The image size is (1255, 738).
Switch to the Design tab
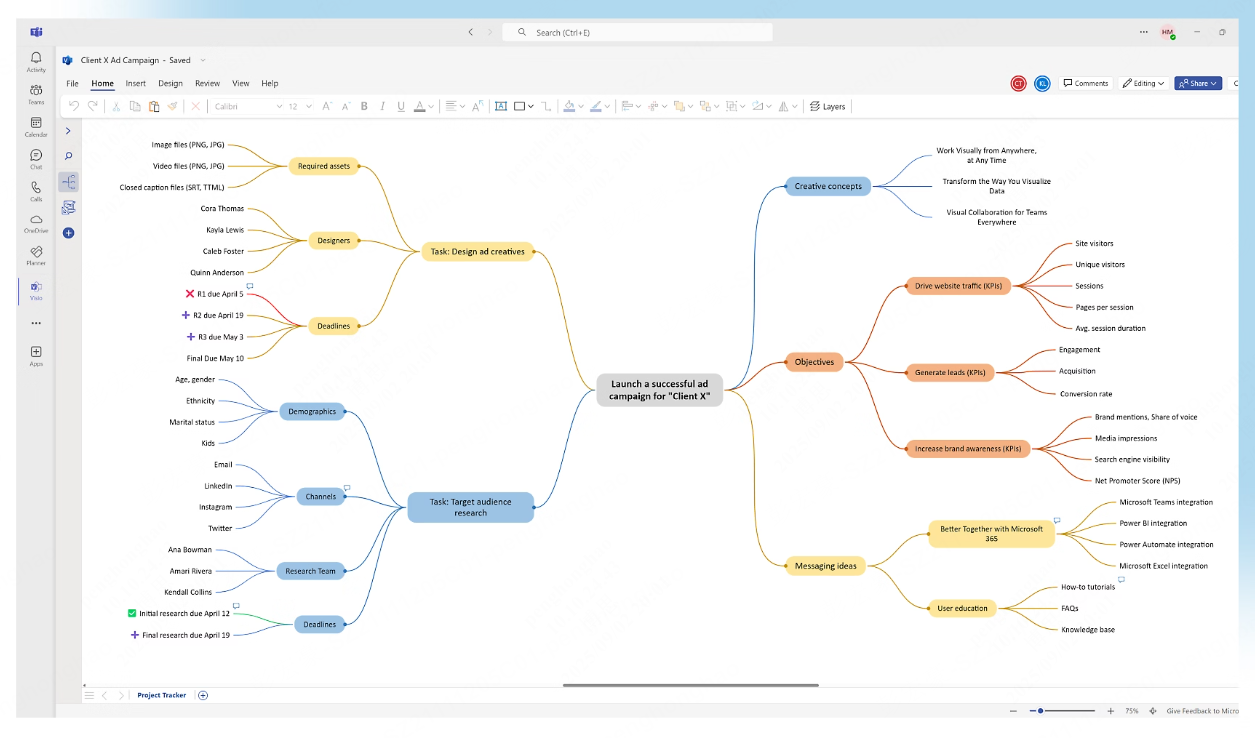tap(170, 83)
